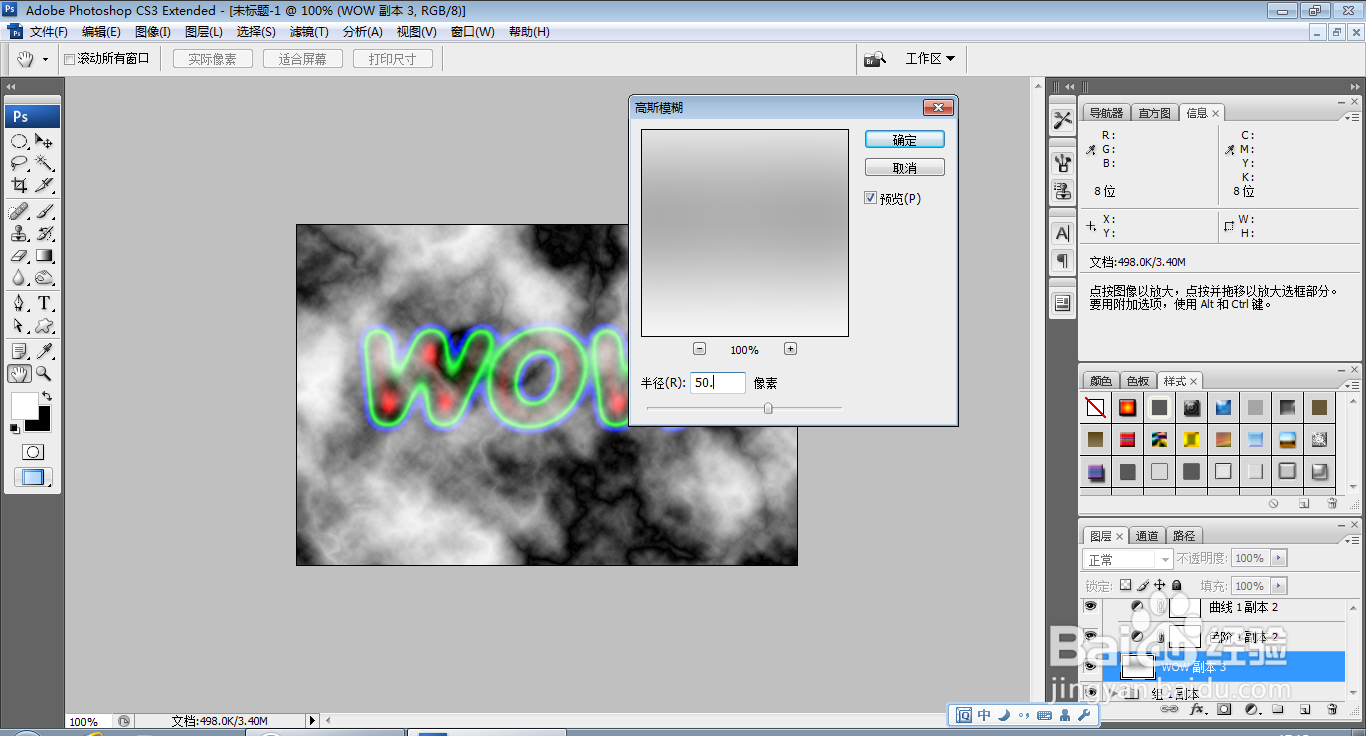
Task: Toggle lock transparent pixels
Action: click(1125, 585)
